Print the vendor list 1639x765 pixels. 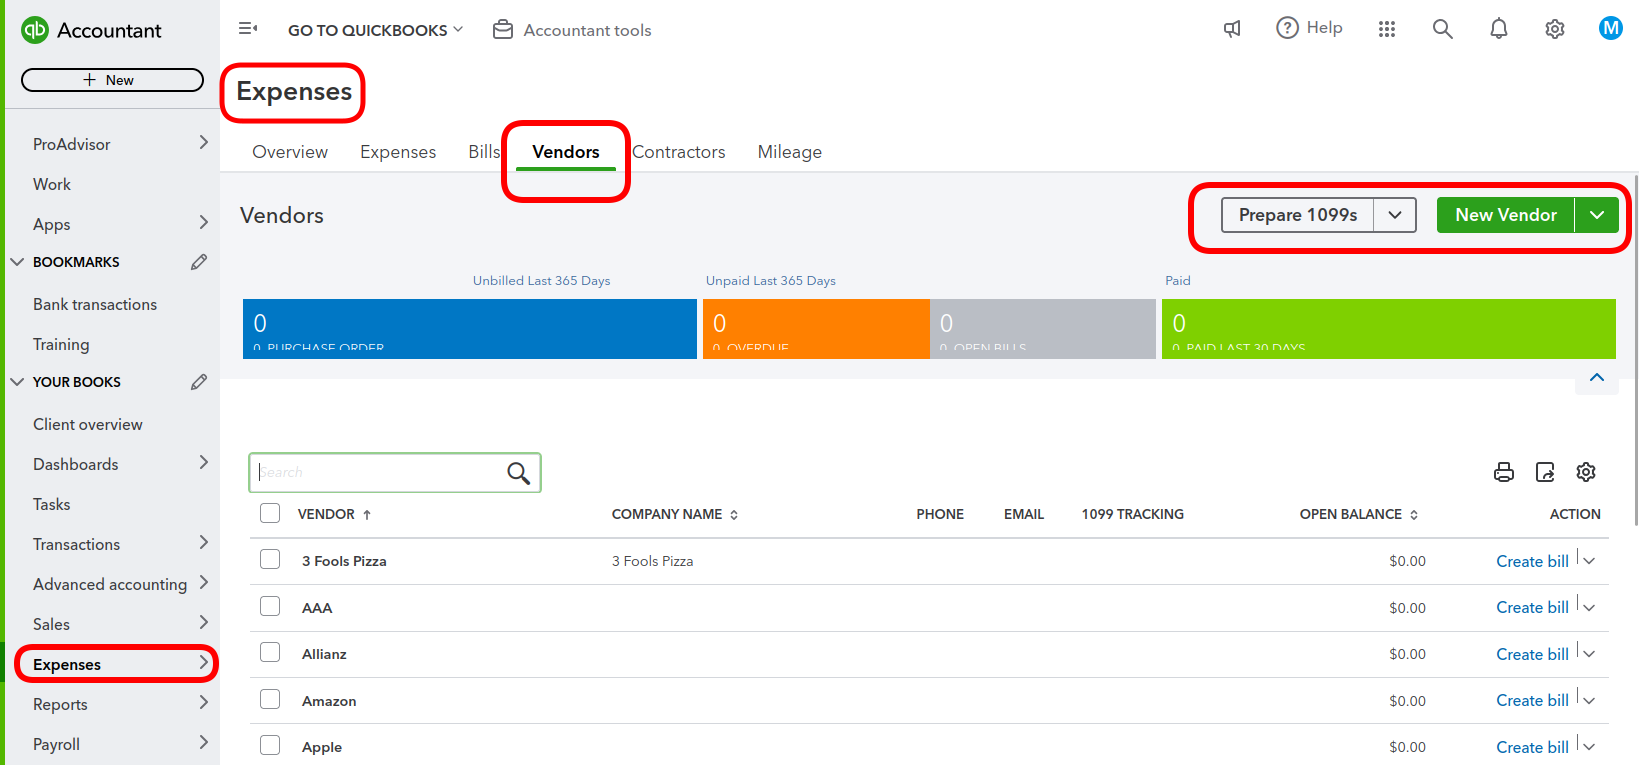1504,472
